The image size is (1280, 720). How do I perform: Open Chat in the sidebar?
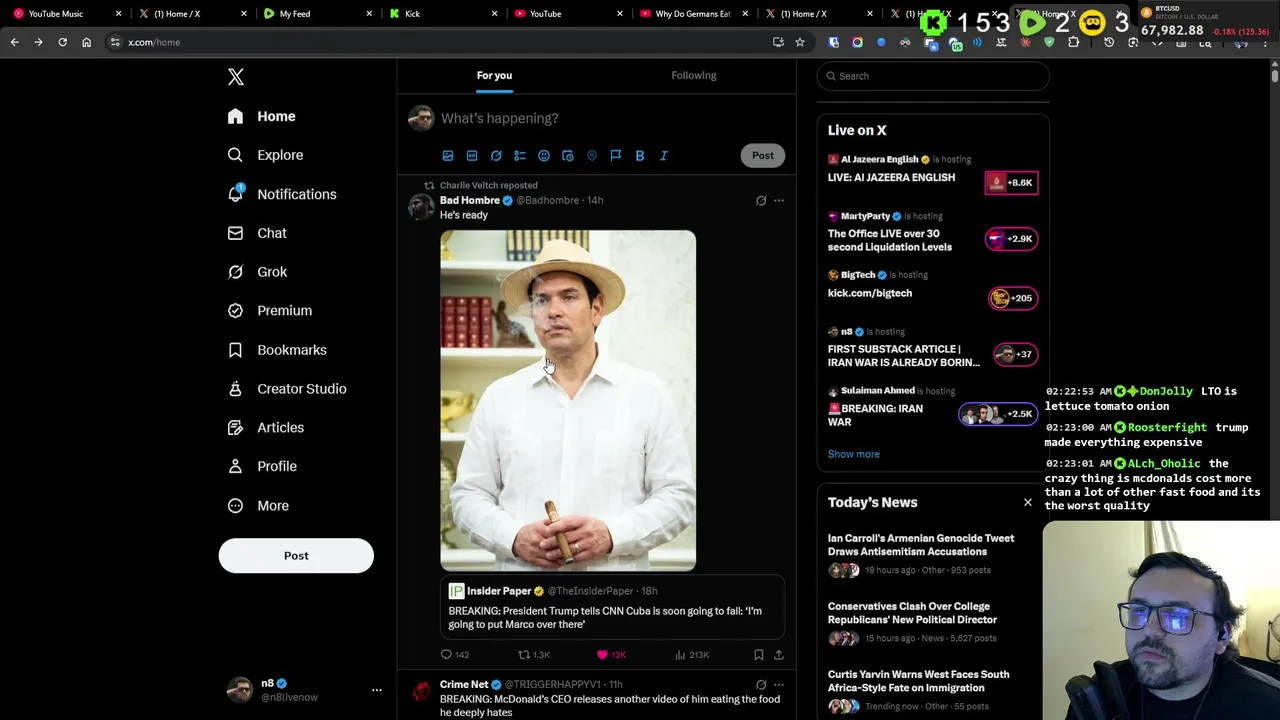pyautogui.click(x=257, y=233)
